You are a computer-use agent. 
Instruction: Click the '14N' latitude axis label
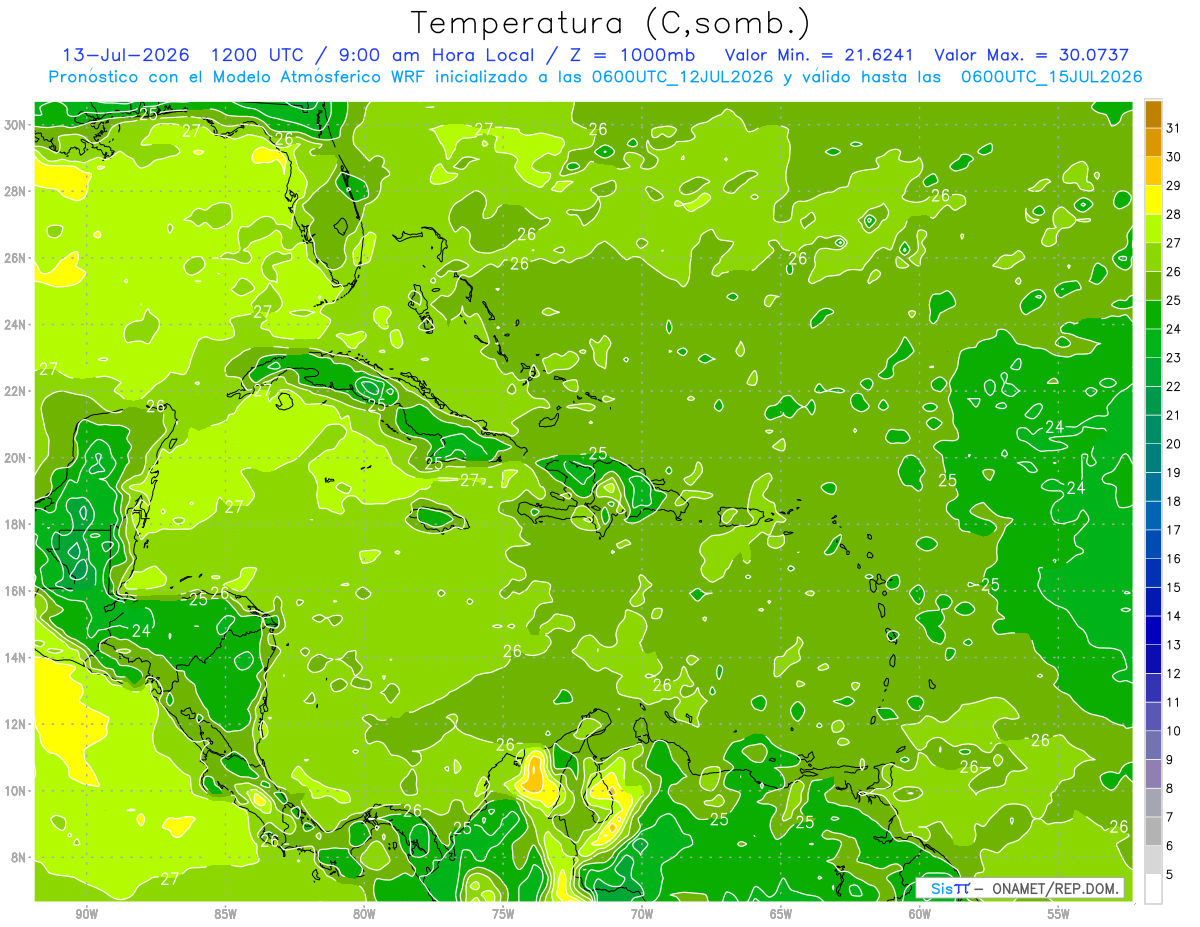[x=16, y=657]
